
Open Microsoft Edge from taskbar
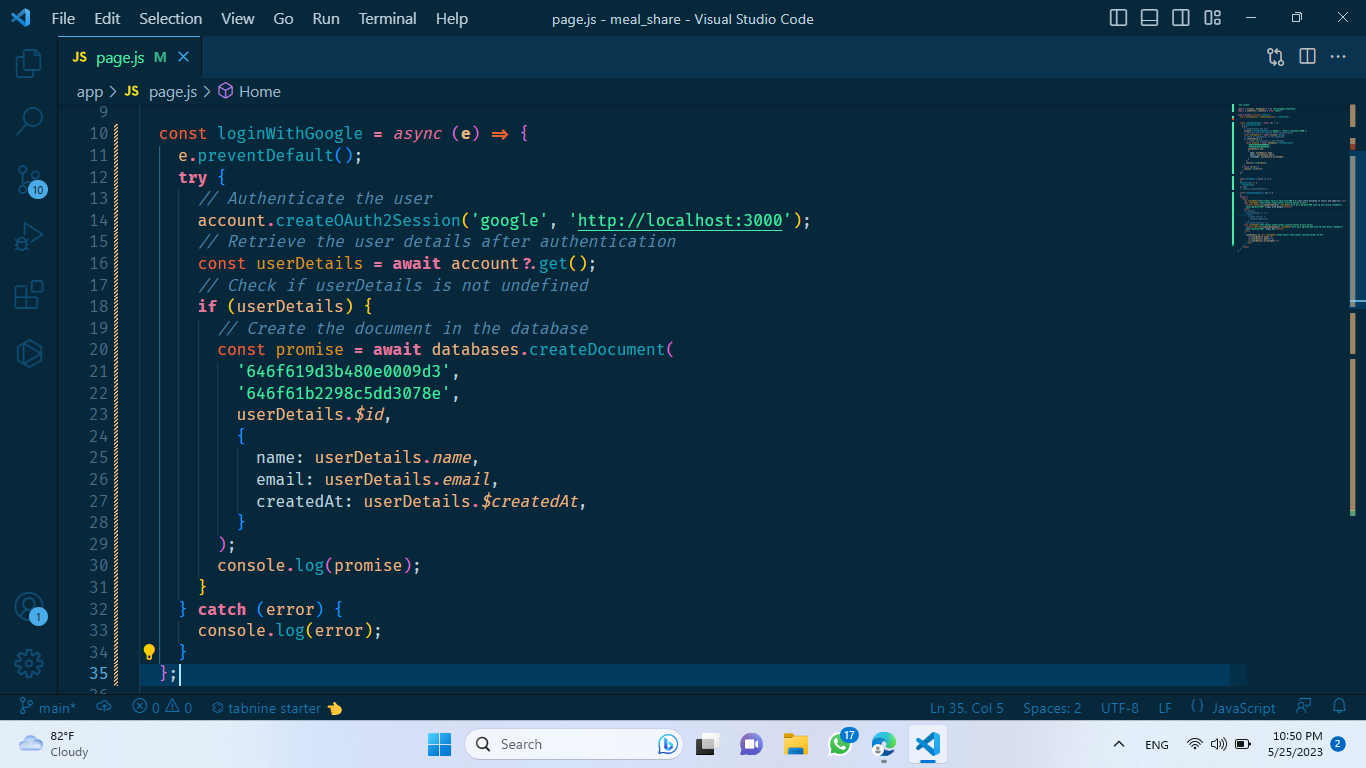click(884, 744)
